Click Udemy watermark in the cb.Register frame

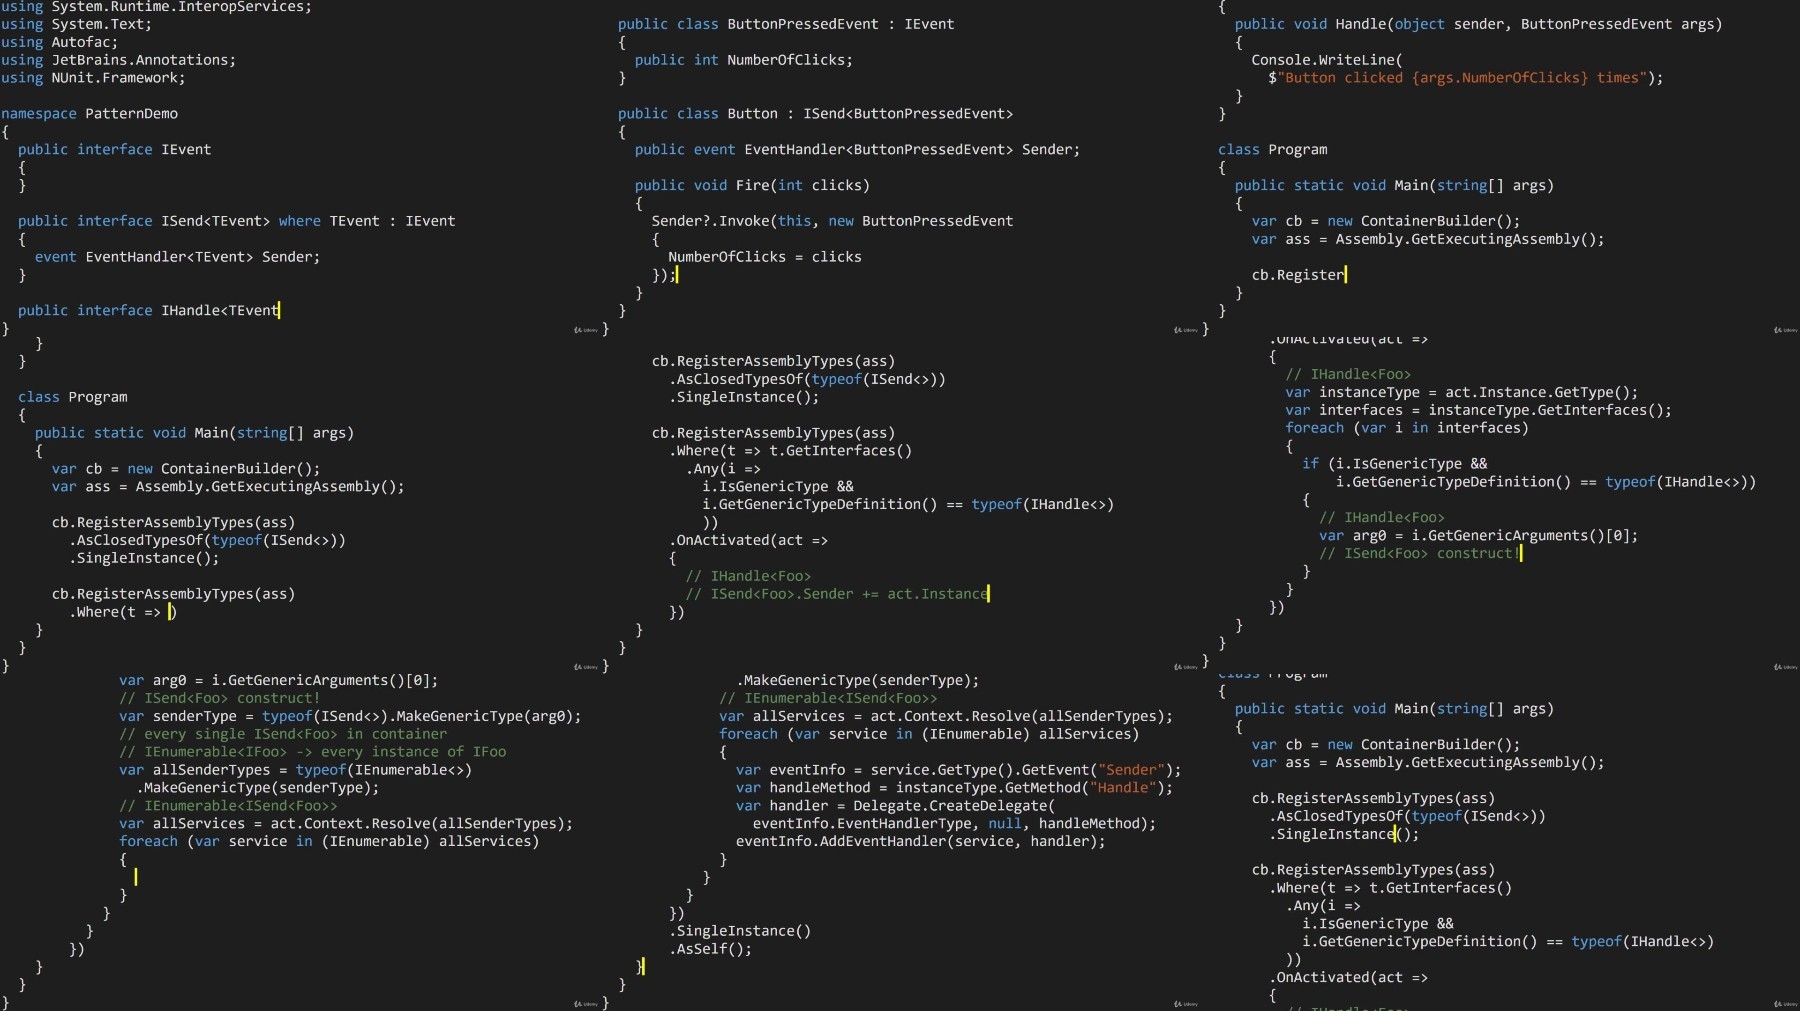(x=1786, y=330)
